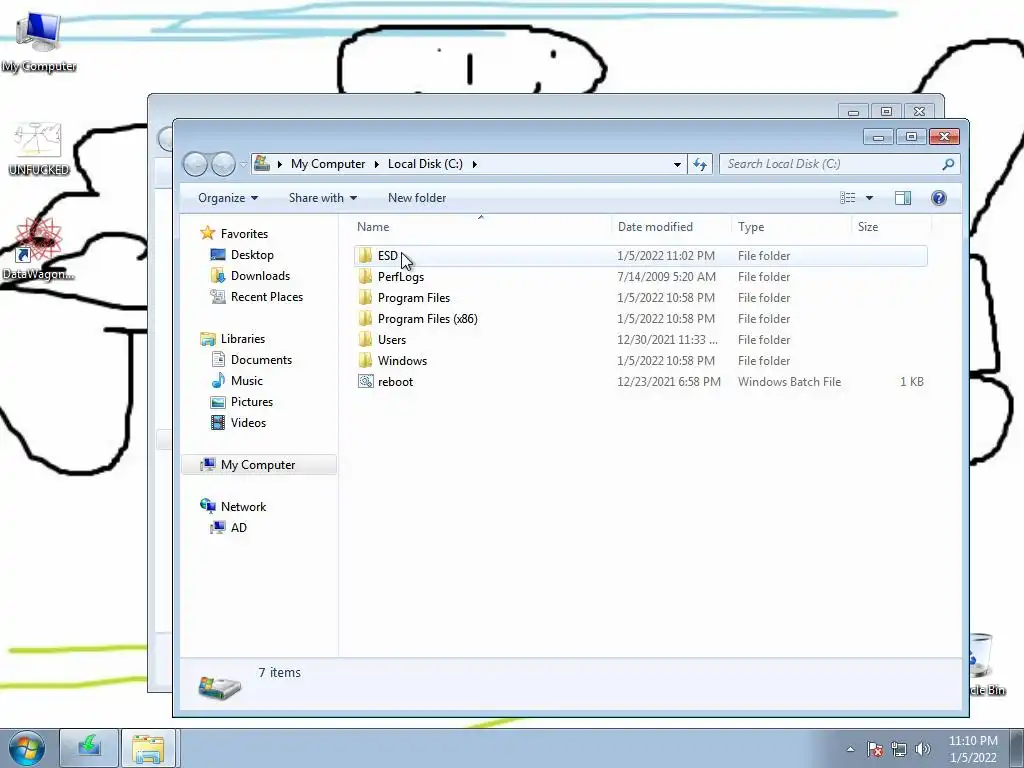Screen dimensions: 1024x768
Task: Click the Forward navigation arrow
Action: [223, 164]
